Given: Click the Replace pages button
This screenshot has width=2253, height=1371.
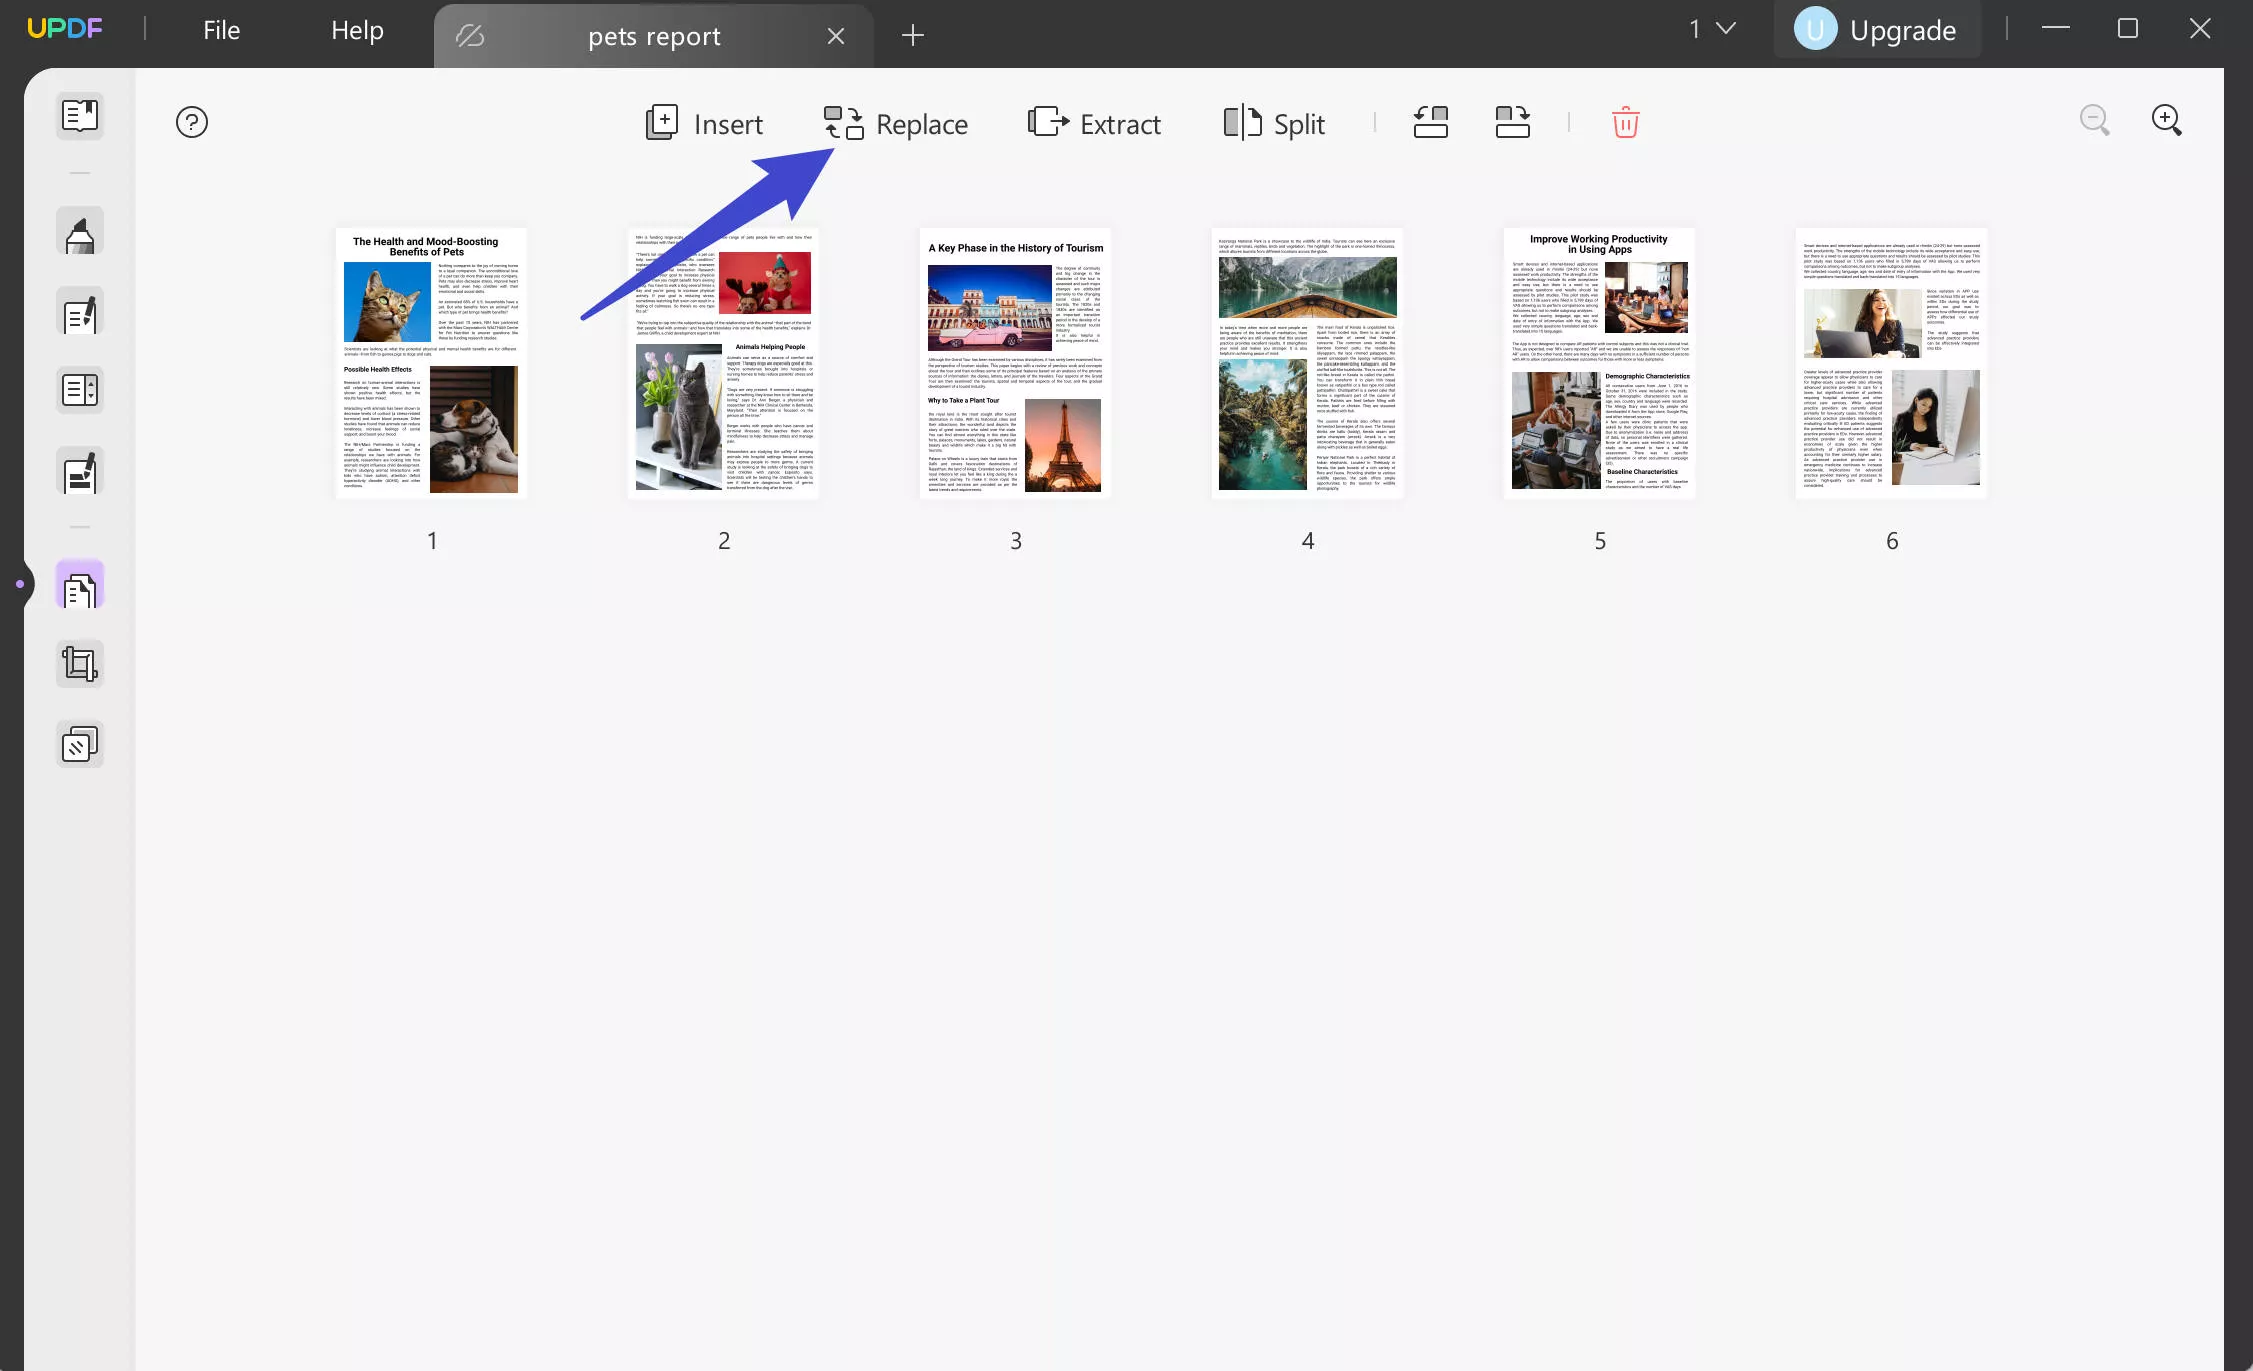Looking at the screenshot, I should (x=895, y=123).
